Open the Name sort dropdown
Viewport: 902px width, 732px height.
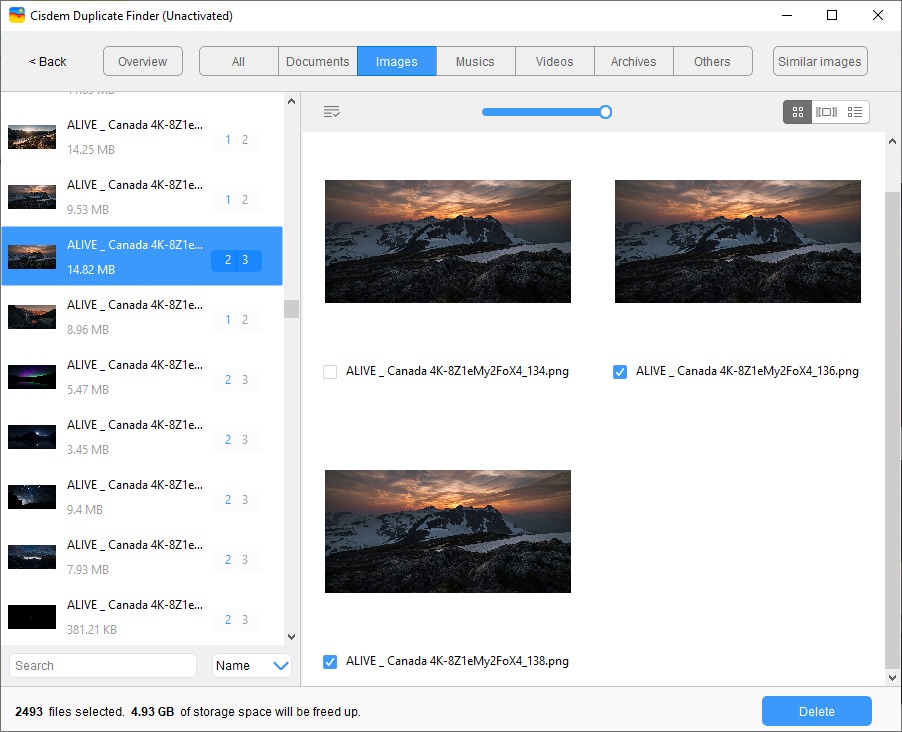tap(251, 665)
